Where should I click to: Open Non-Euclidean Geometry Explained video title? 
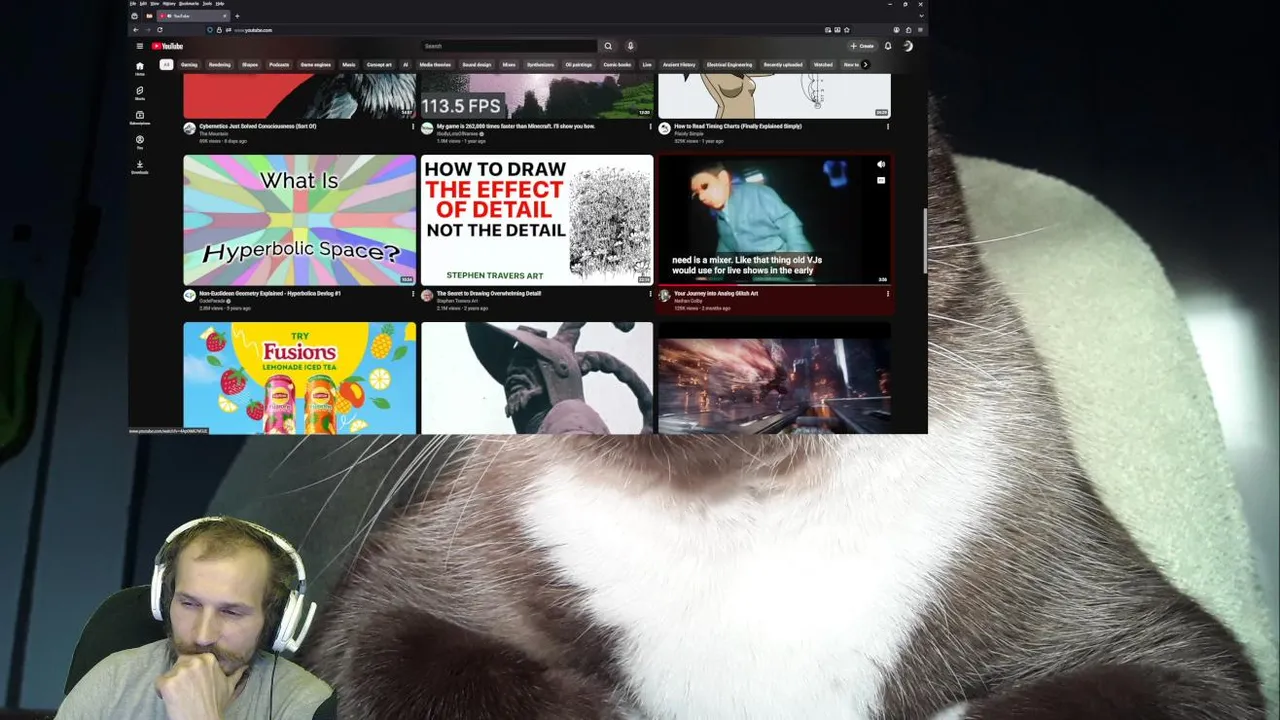point(270,293)
